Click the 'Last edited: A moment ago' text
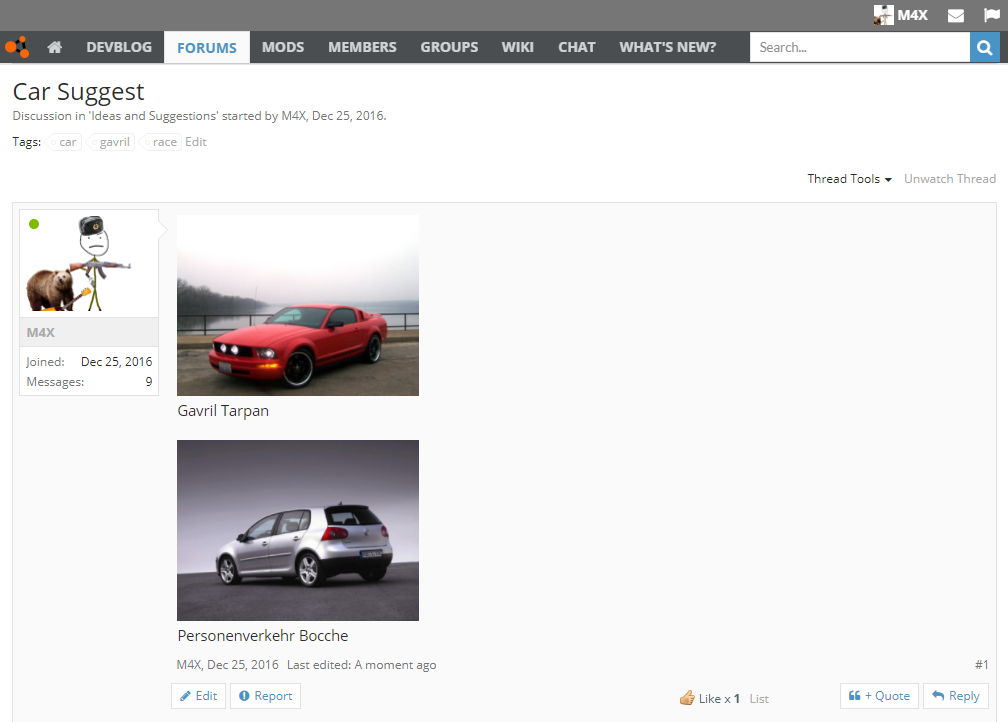Image resolution: width=1008 pixels, height=722 pixels. [x=361, y=665]
